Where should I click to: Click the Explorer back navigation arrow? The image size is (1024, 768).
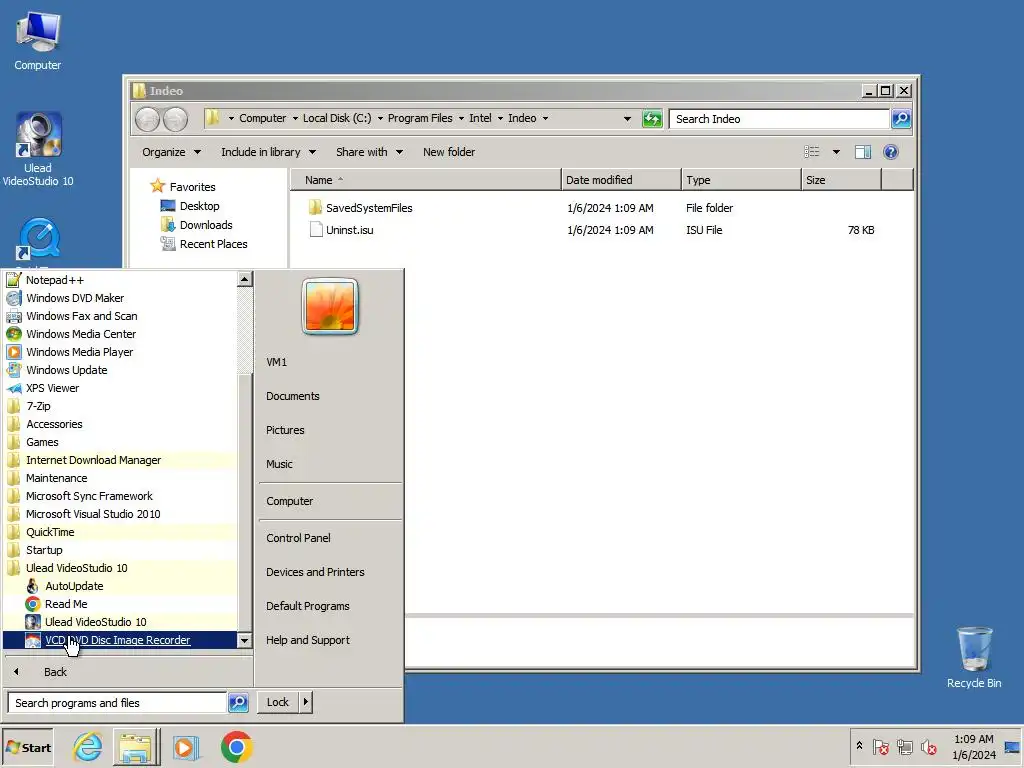(148, 120)
